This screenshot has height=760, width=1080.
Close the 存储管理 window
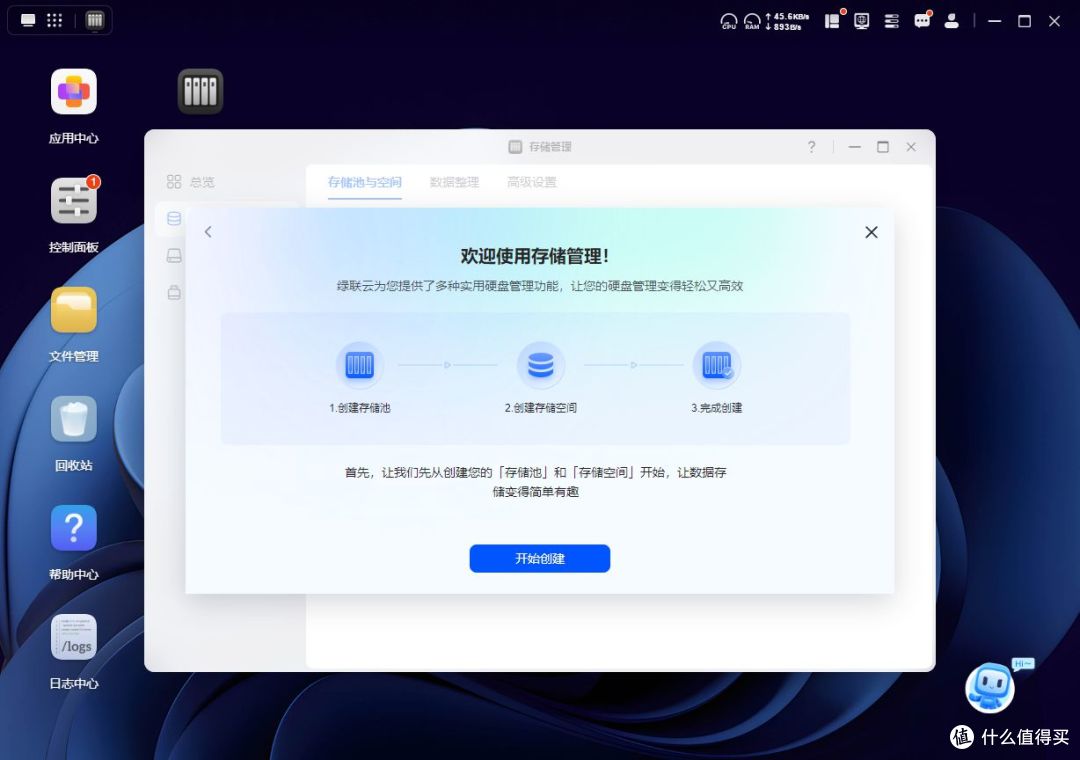pyautogui.click(x=911, y=147)
